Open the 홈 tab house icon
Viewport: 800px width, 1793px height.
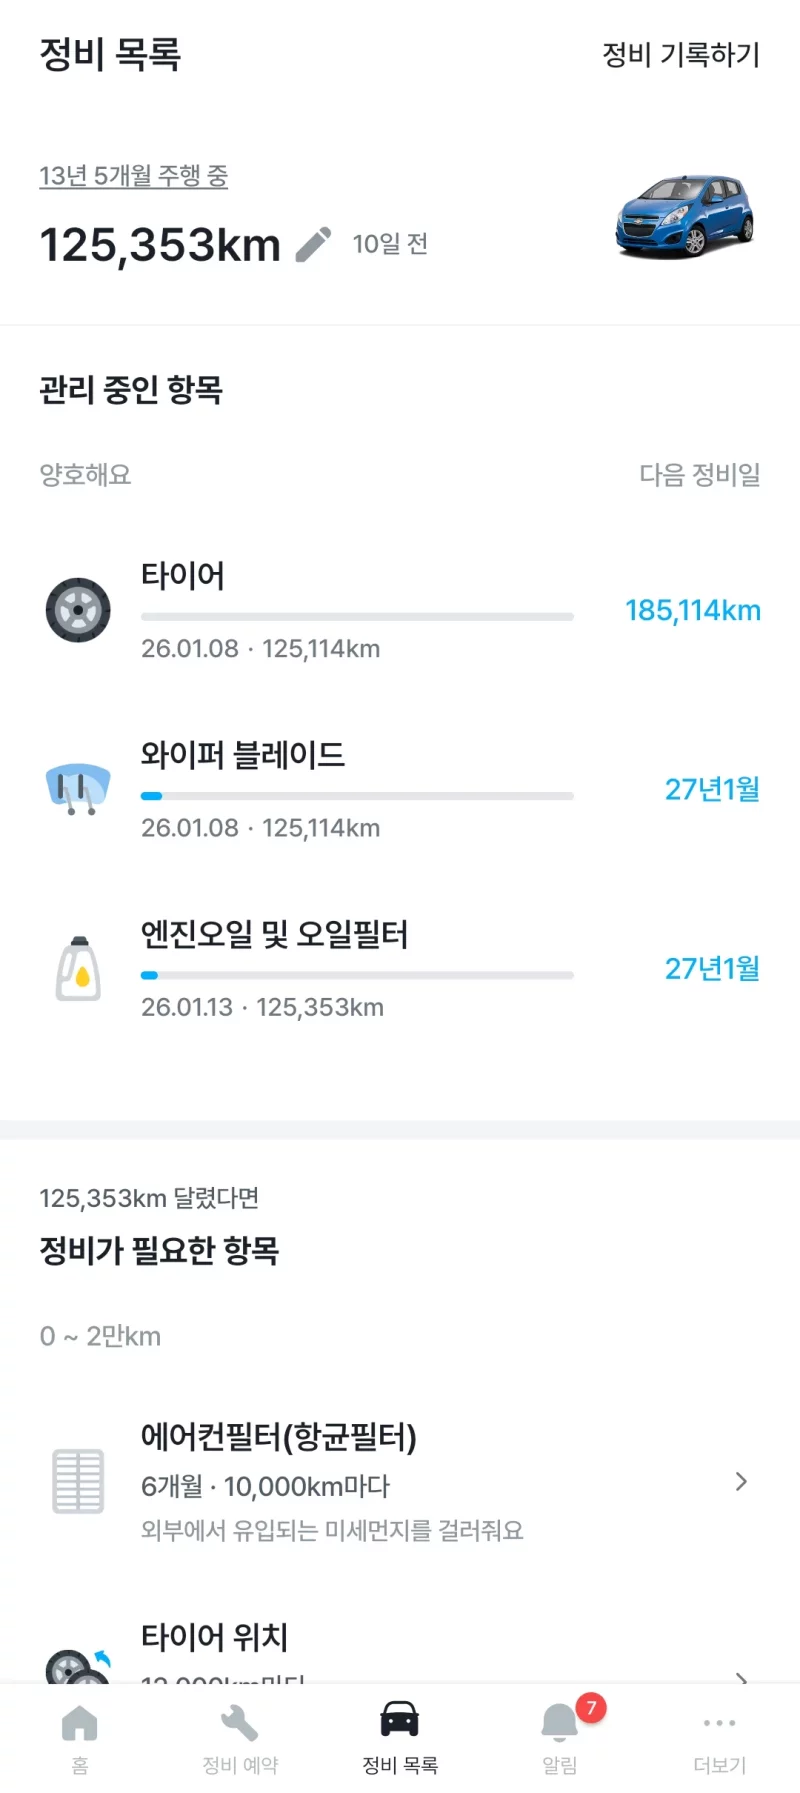80,1724
